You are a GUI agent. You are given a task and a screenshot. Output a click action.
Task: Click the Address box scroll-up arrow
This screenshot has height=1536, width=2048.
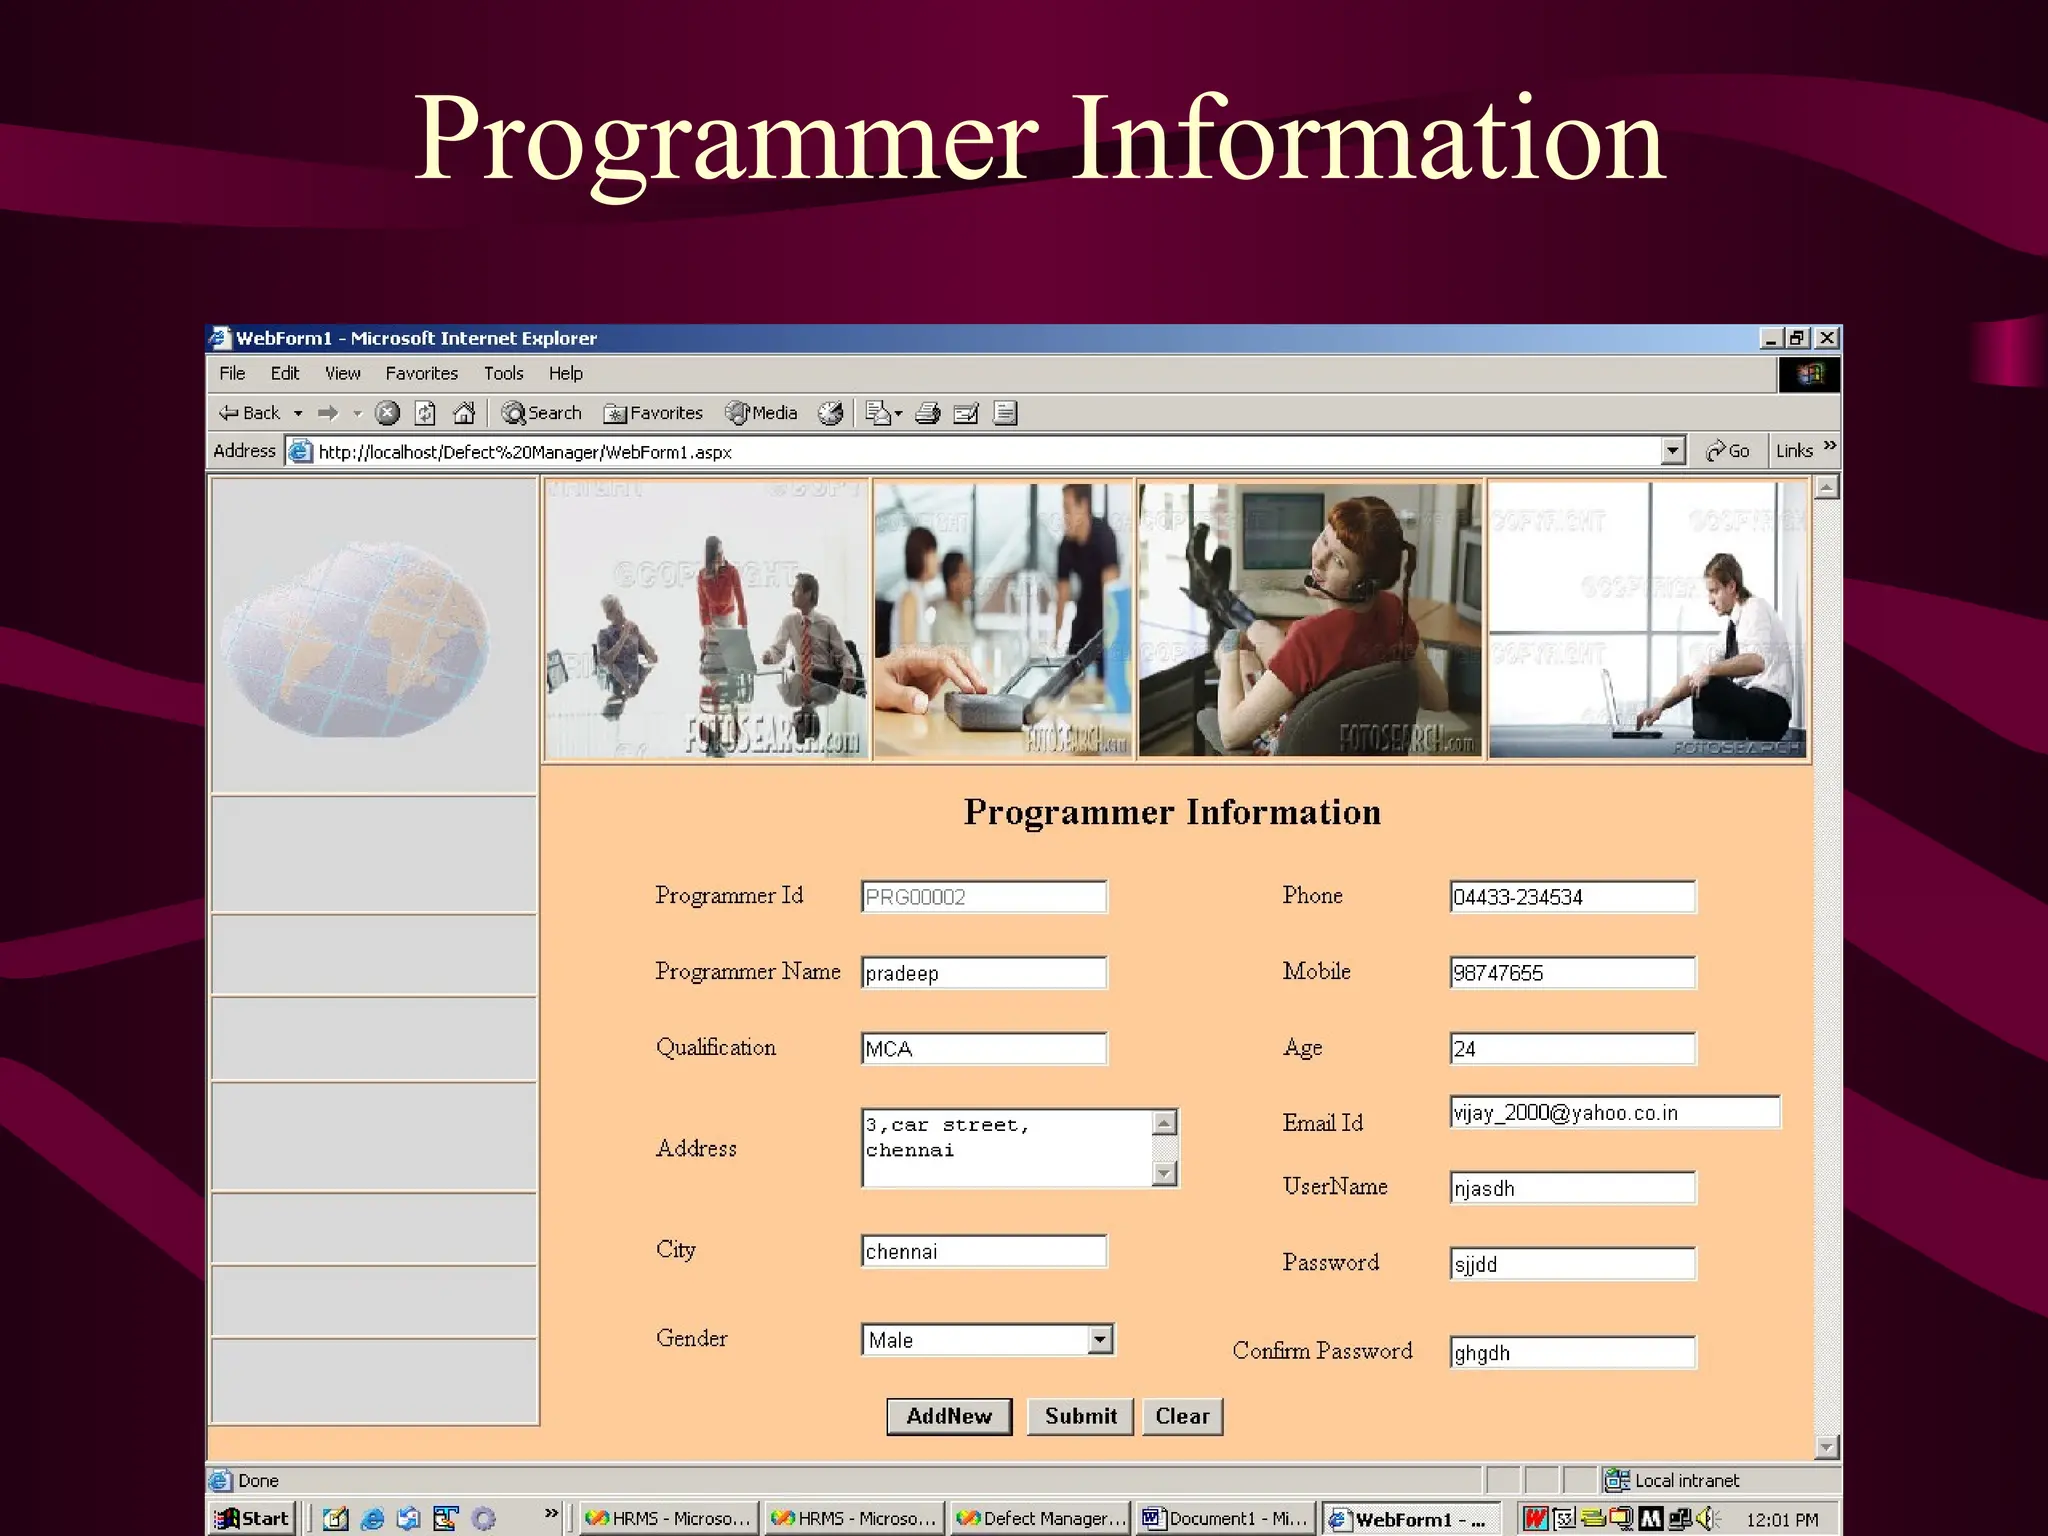(1164, 1122)
